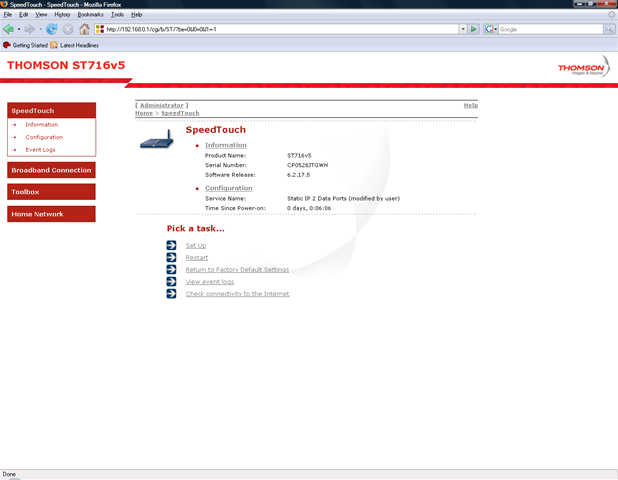Click the SpeedTouch router device image

click(157, 139)
